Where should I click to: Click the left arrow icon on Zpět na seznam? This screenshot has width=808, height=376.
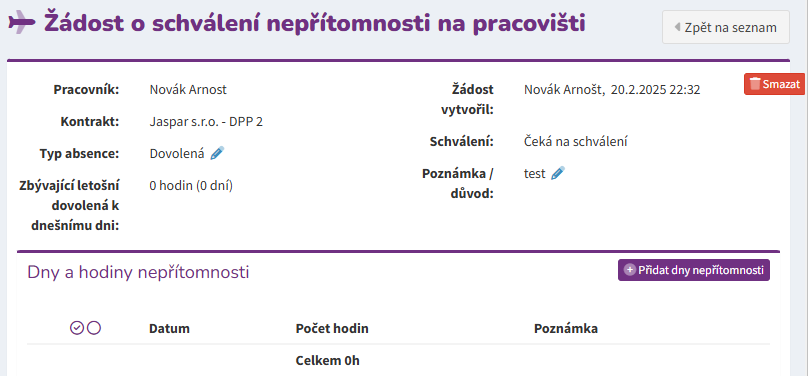coord(677,27)
